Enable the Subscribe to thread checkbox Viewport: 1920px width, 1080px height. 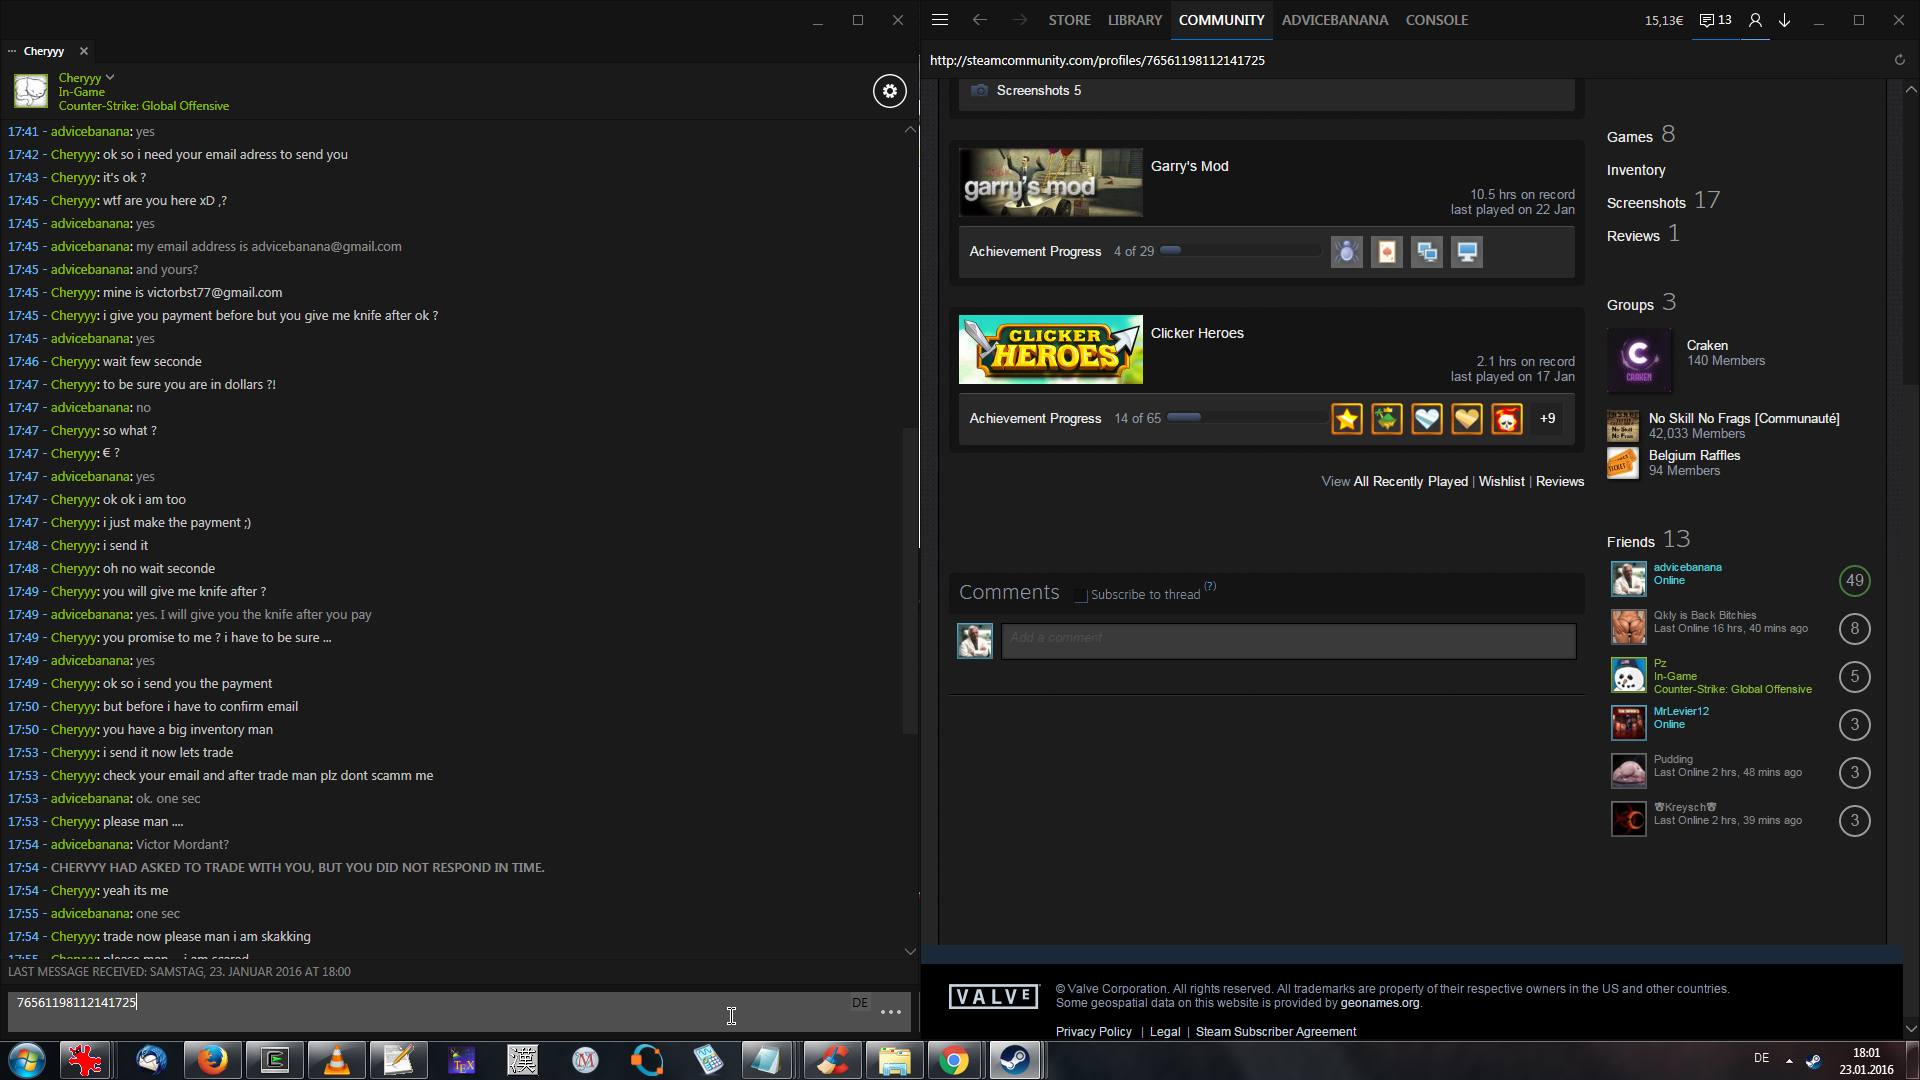[1080, 596]
